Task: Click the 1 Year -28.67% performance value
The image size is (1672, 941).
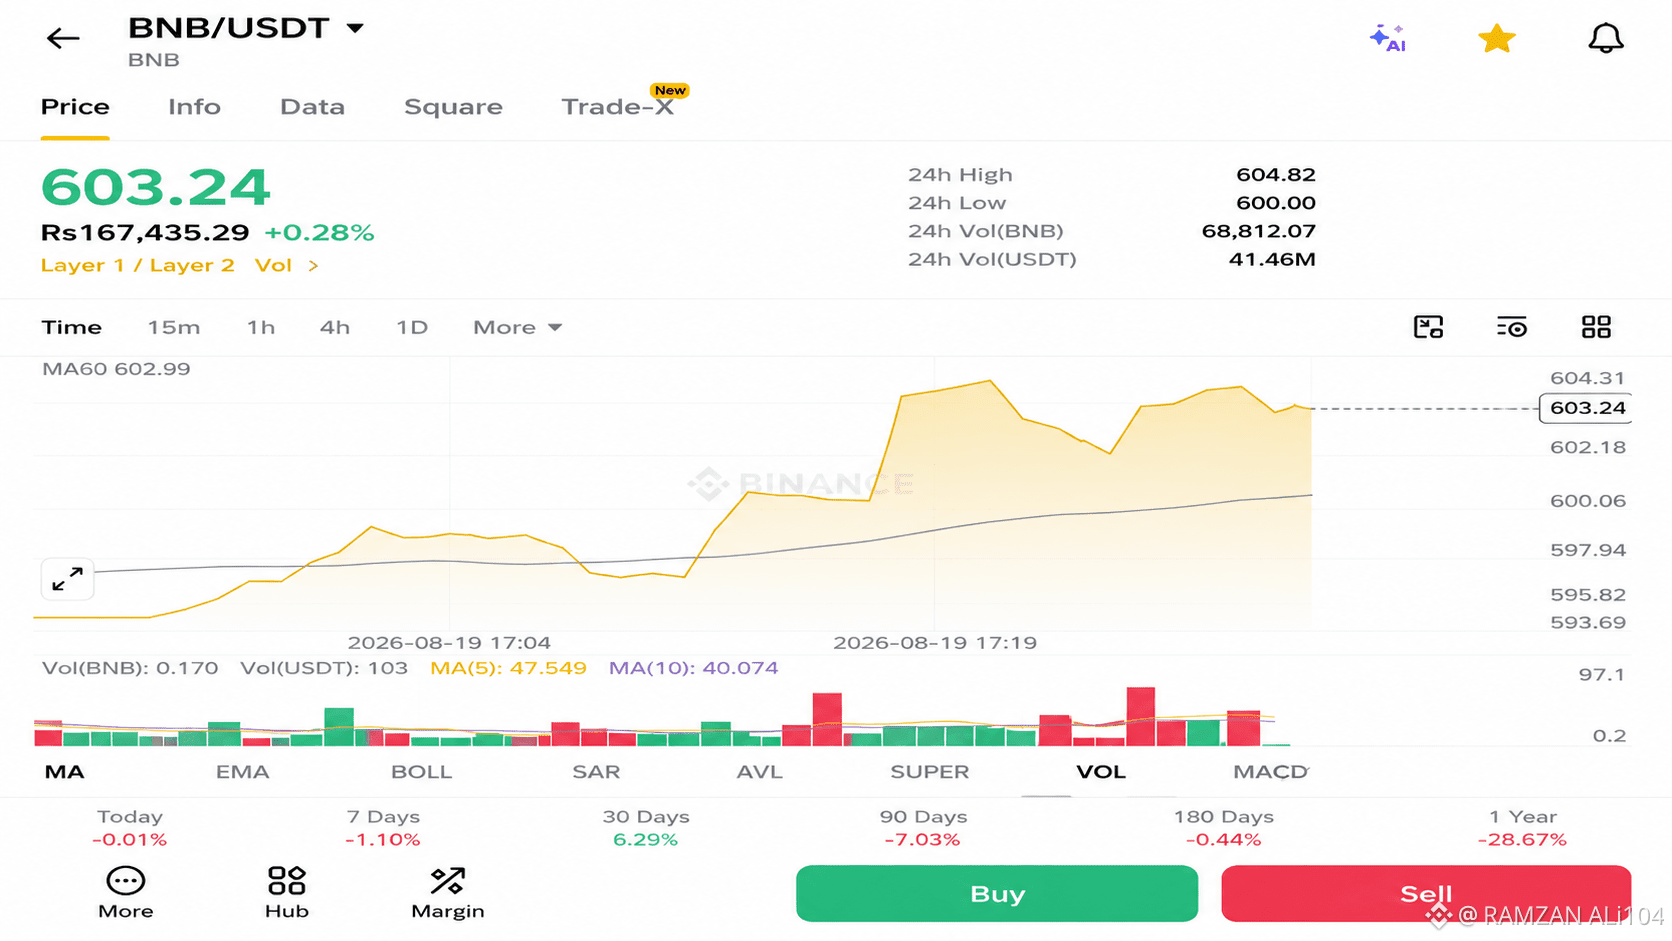Action: [x=1522, y=840]
